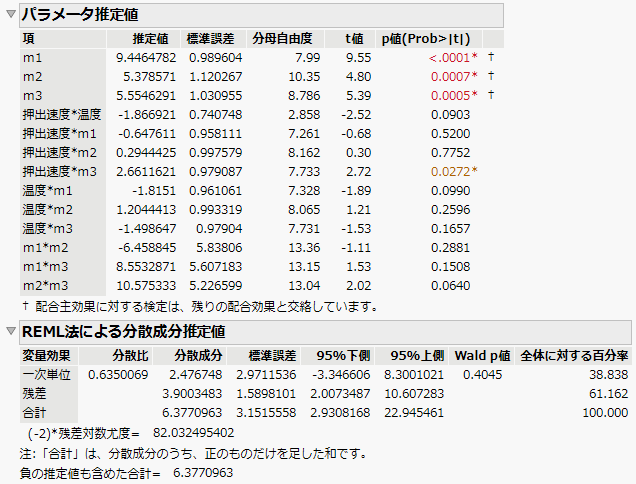Click the 合計 row label
Screen dimensions: 636x484
tap(34, 413)
